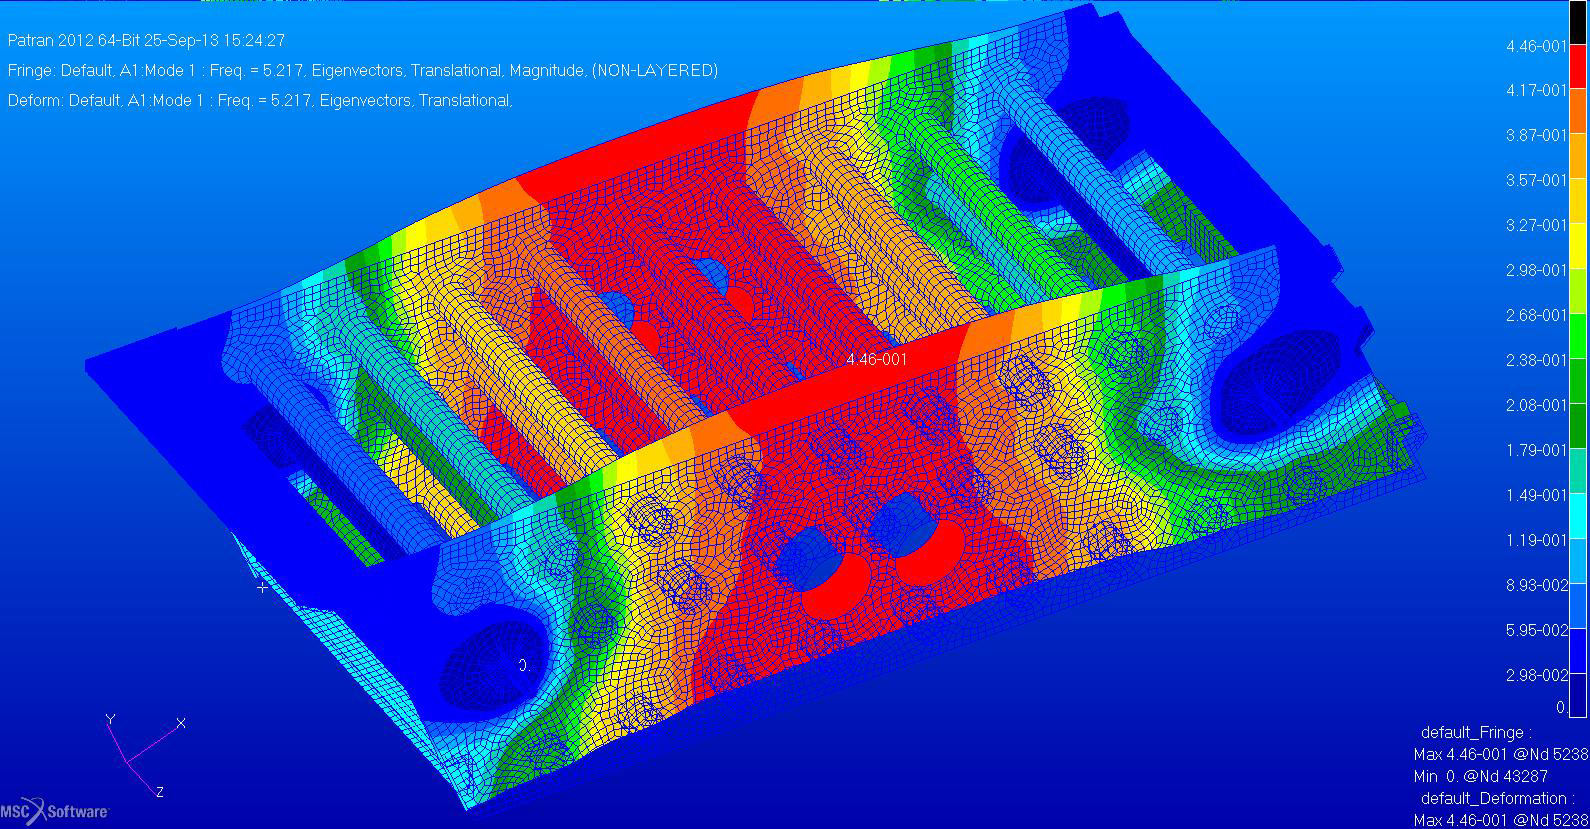Select the bright green swatch below 2.68-001

[1578, 338]
